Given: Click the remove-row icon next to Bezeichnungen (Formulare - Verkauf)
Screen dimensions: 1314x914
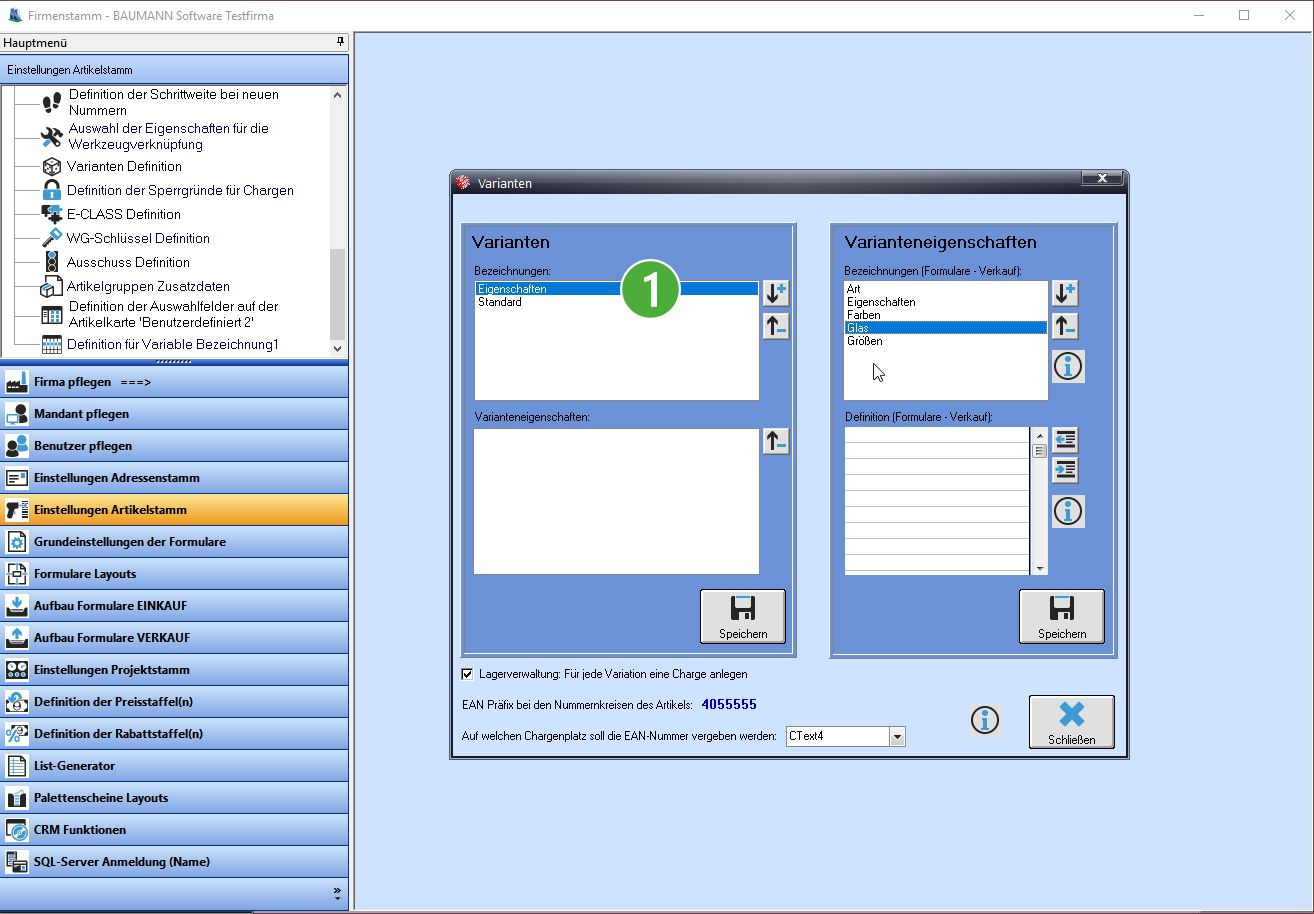Looking at the screenshot, I should click(1065, 326).
